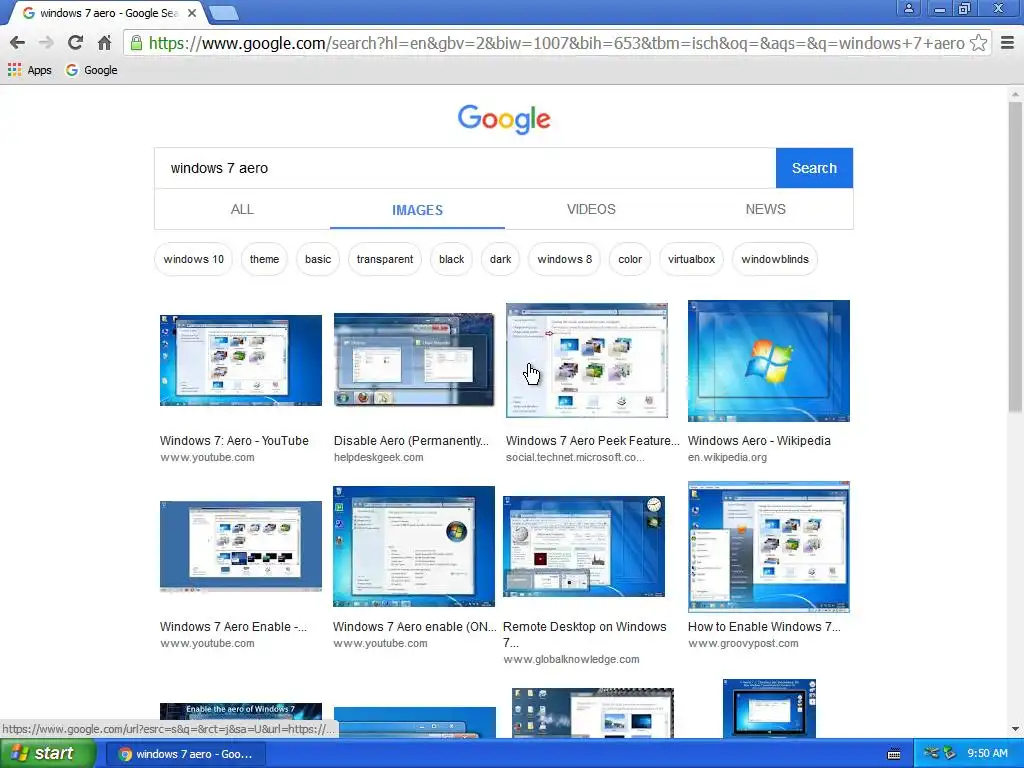Viewport: 1024px width, 768px height.
Task: Open a new tab with the new tab button
Action: (x=225, y=12)
